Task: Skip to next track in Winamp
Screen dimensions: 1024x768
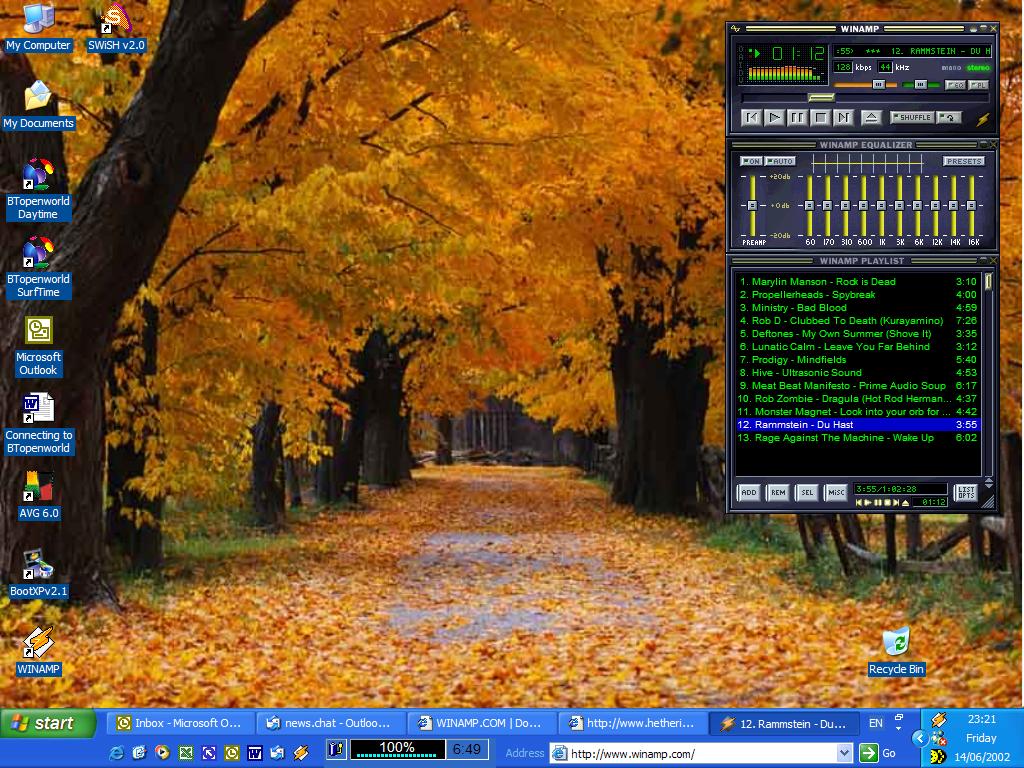Action: pyautogui.click(x=843, y=118)
